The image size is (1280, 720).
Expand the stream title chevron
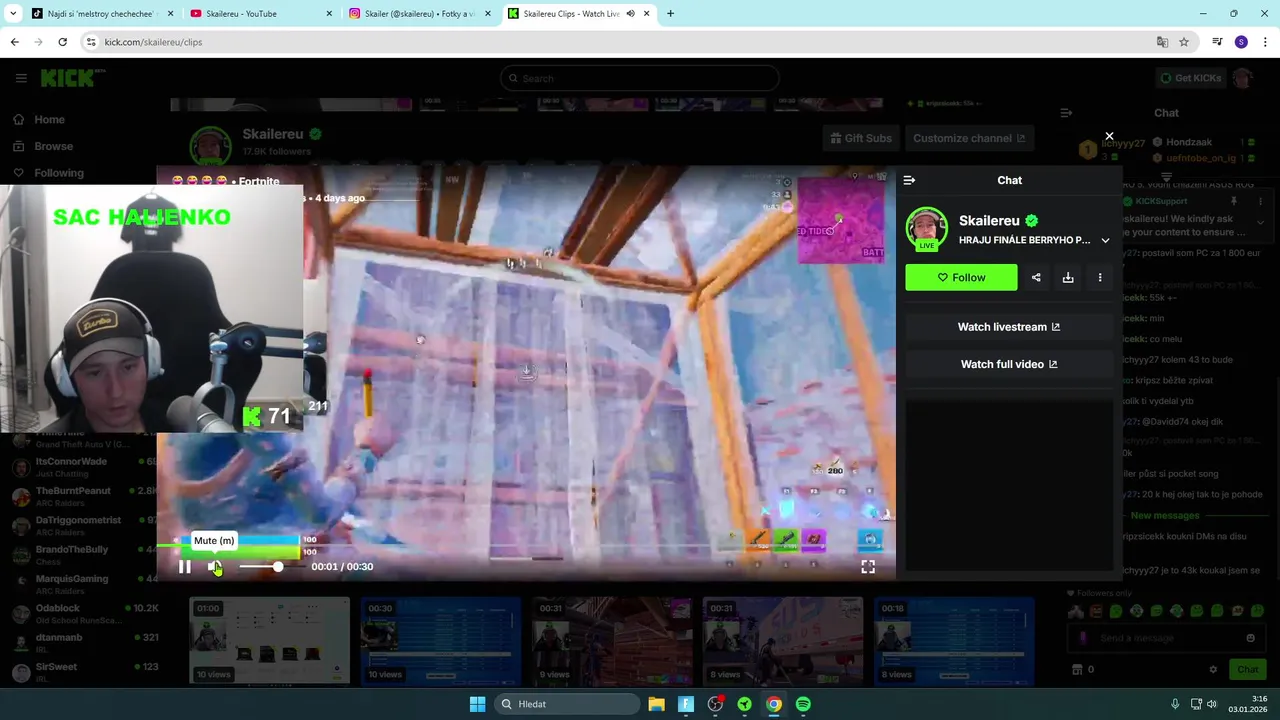click(1105, 240)
